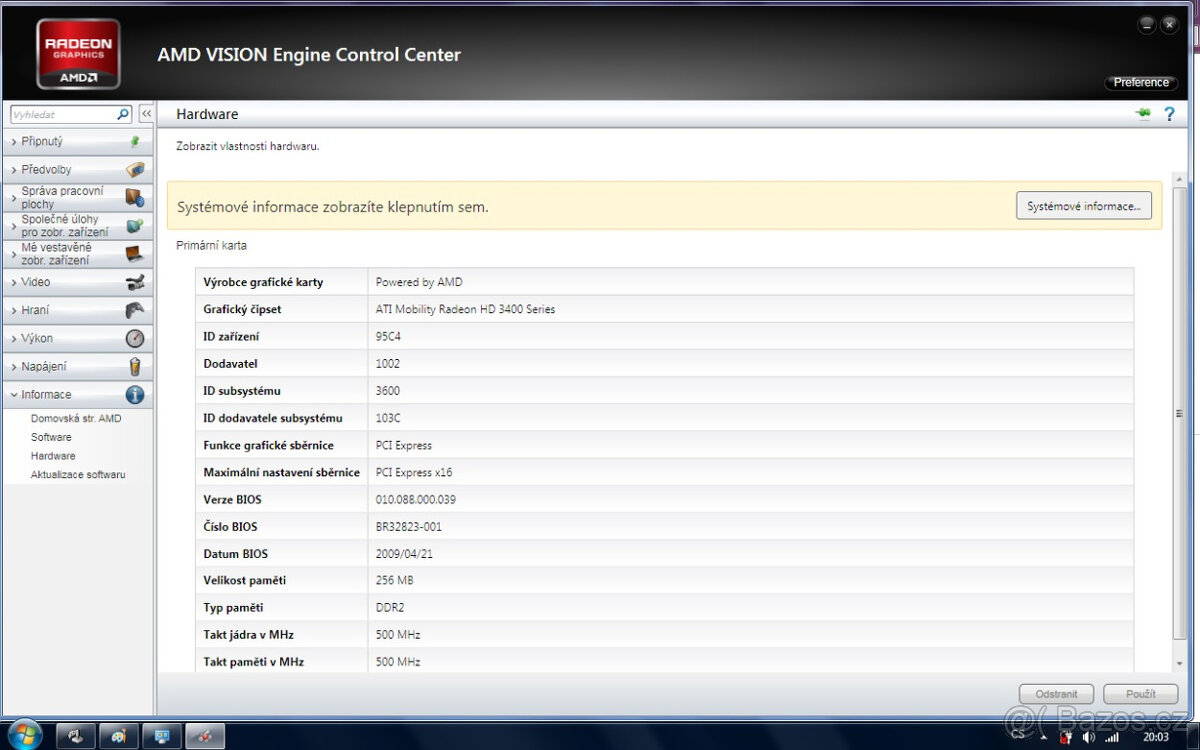Open help via the question mark icon

(x=1169, y=114)
